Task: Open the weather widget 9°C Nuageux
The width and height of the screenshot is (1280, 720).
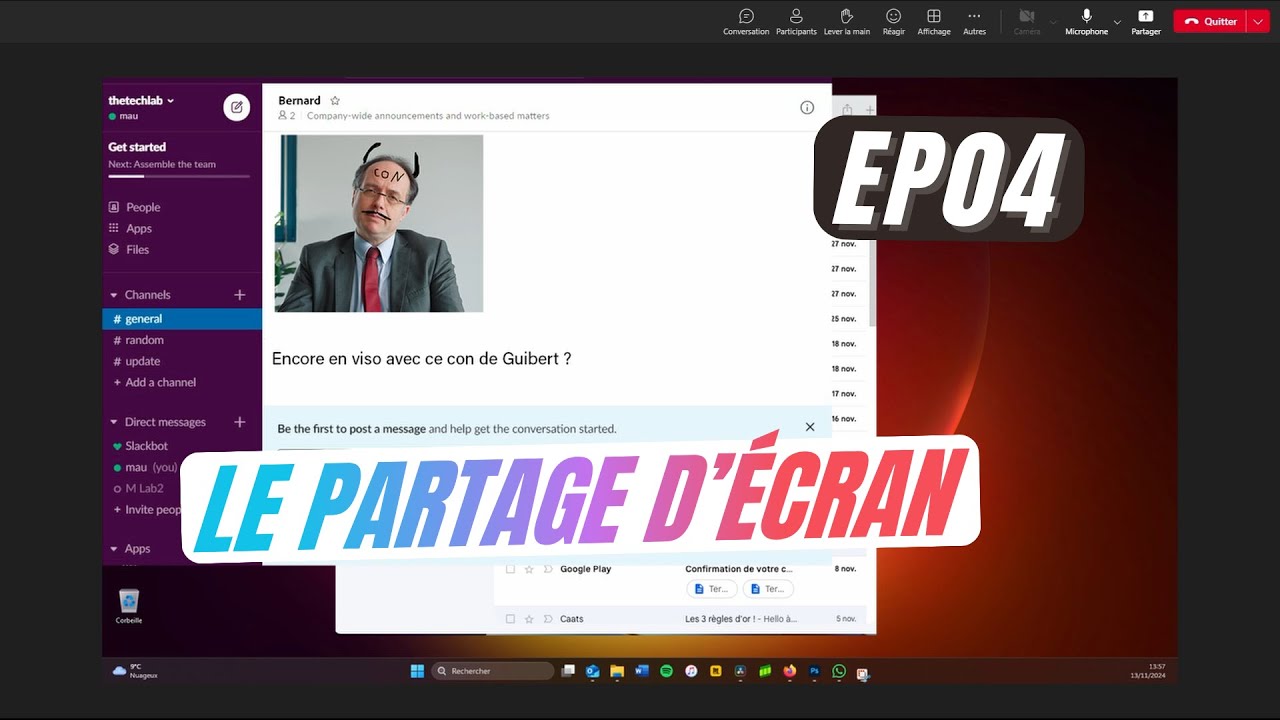Action: [x=134, y=671]
